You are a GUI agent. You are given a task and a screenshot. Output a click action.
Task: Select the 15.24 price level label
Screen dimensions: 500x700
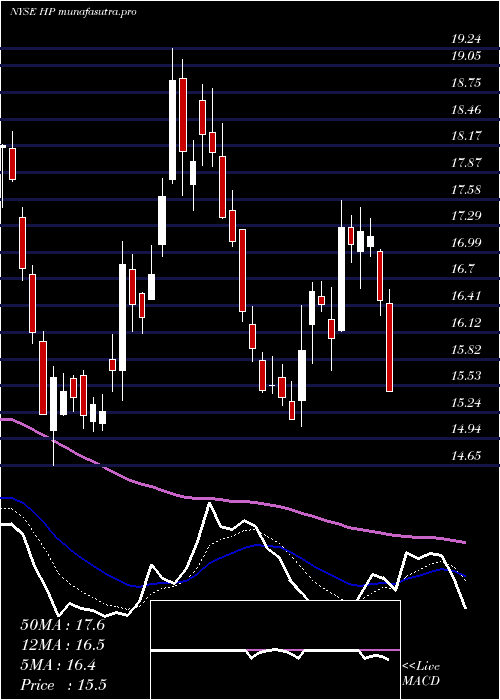tap(466, 403)
